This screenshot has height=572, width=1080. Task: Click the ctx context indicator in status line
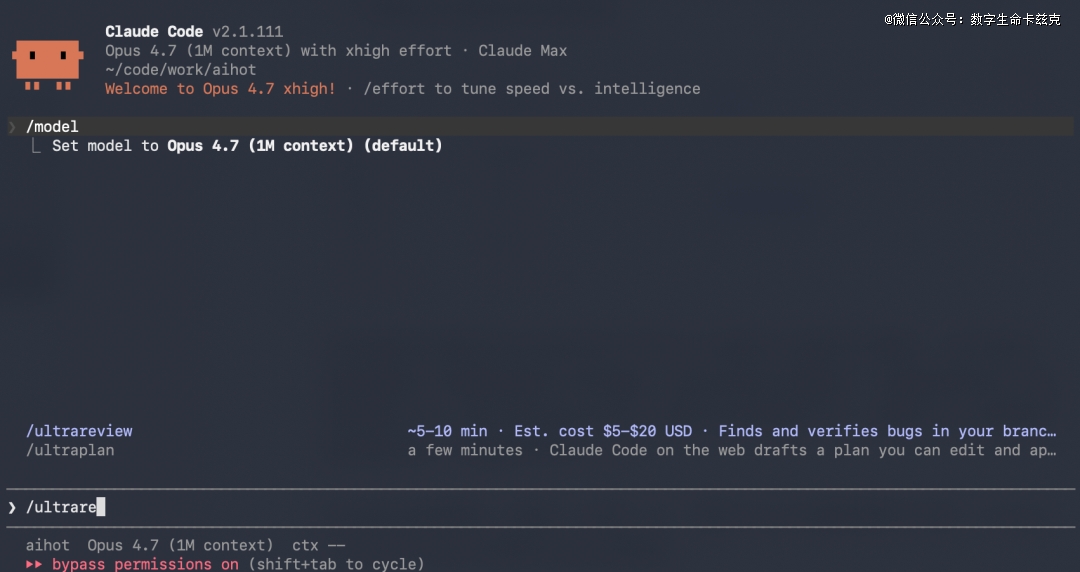319,545
